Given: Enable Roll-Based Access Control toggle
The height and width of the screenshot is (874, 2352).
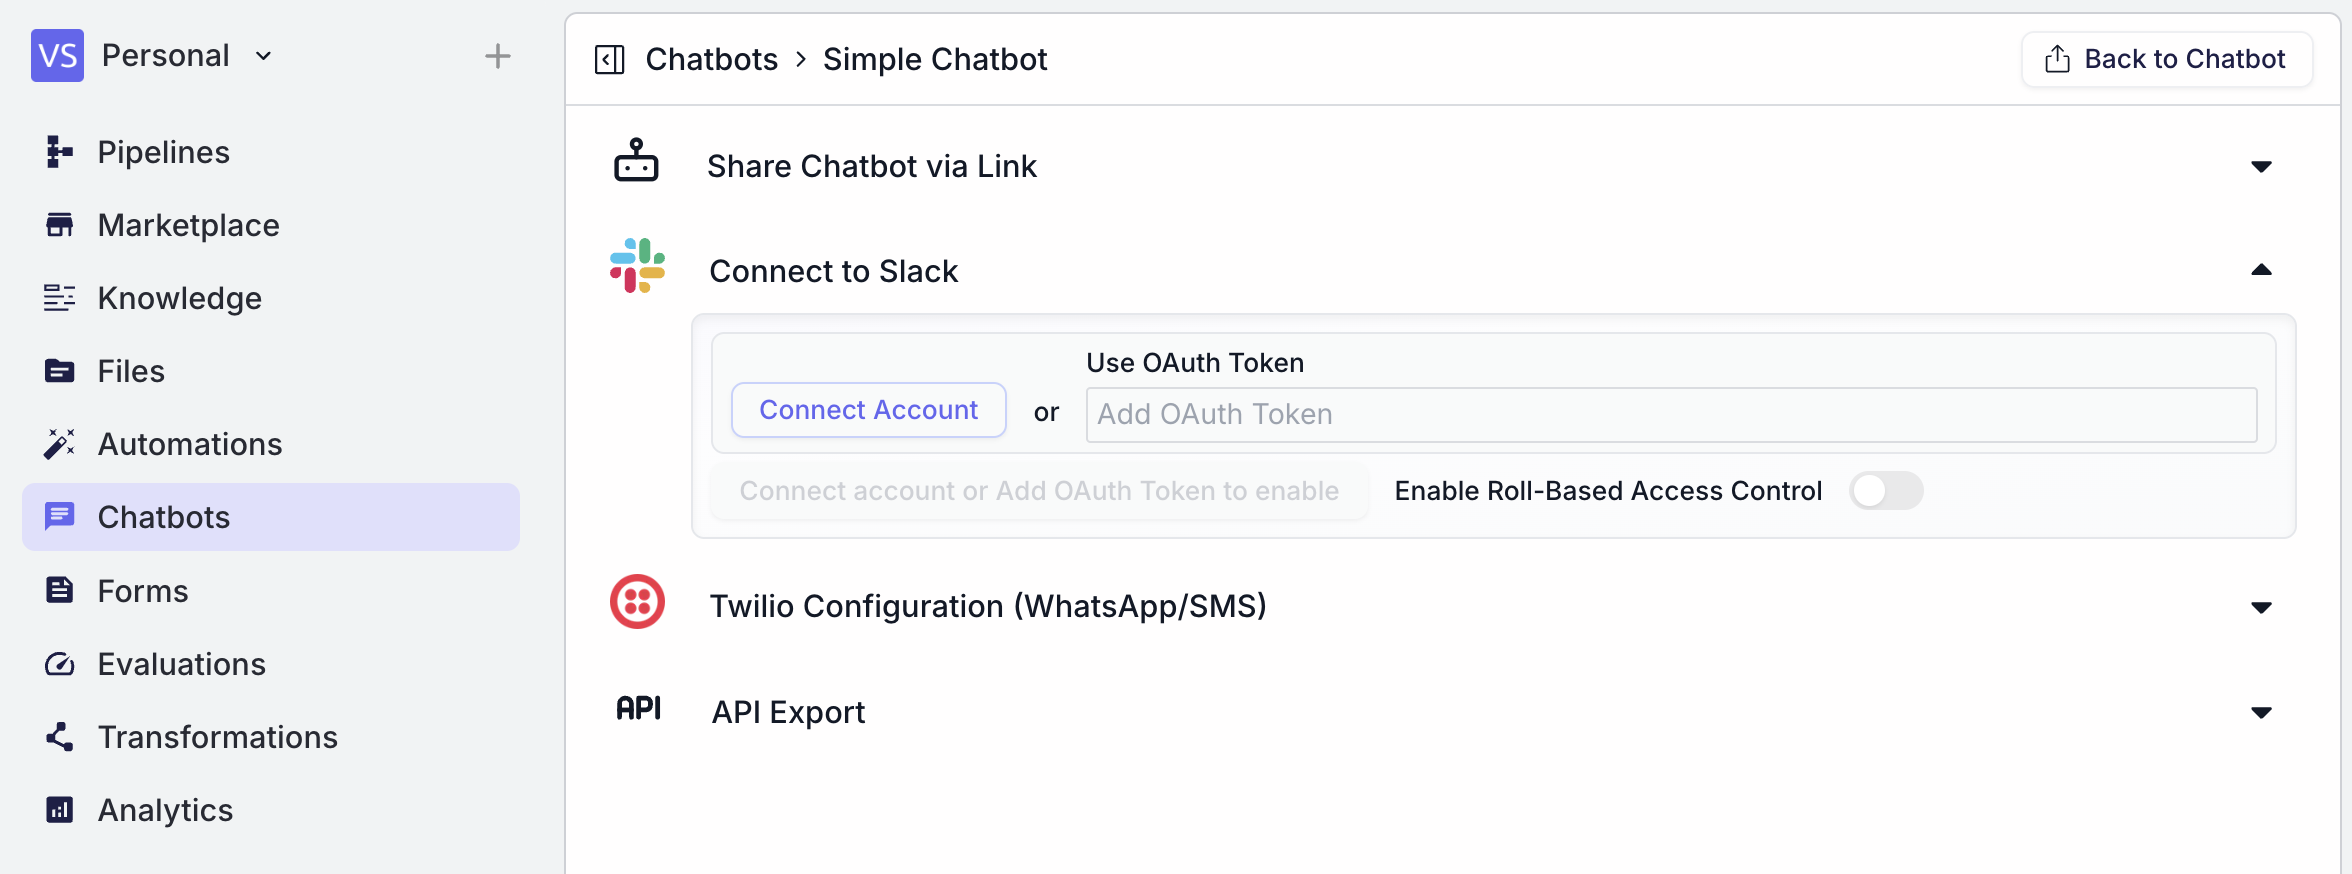Looking at the screenshot, I should [x=1885, y=491].
